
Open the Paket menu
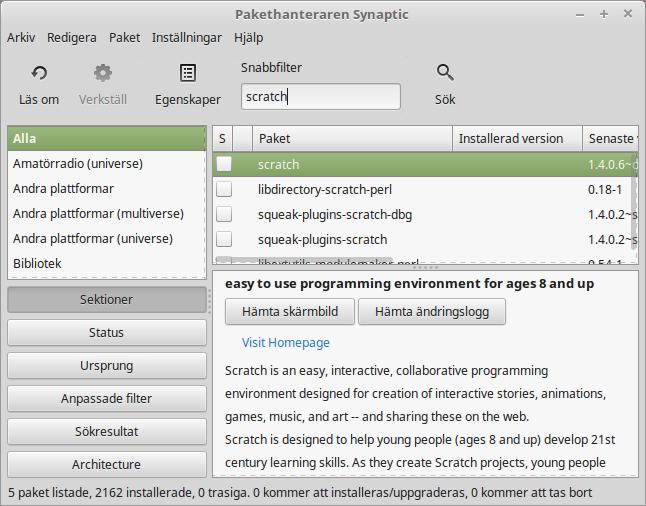pyautogui.click(x=124, y=37)
